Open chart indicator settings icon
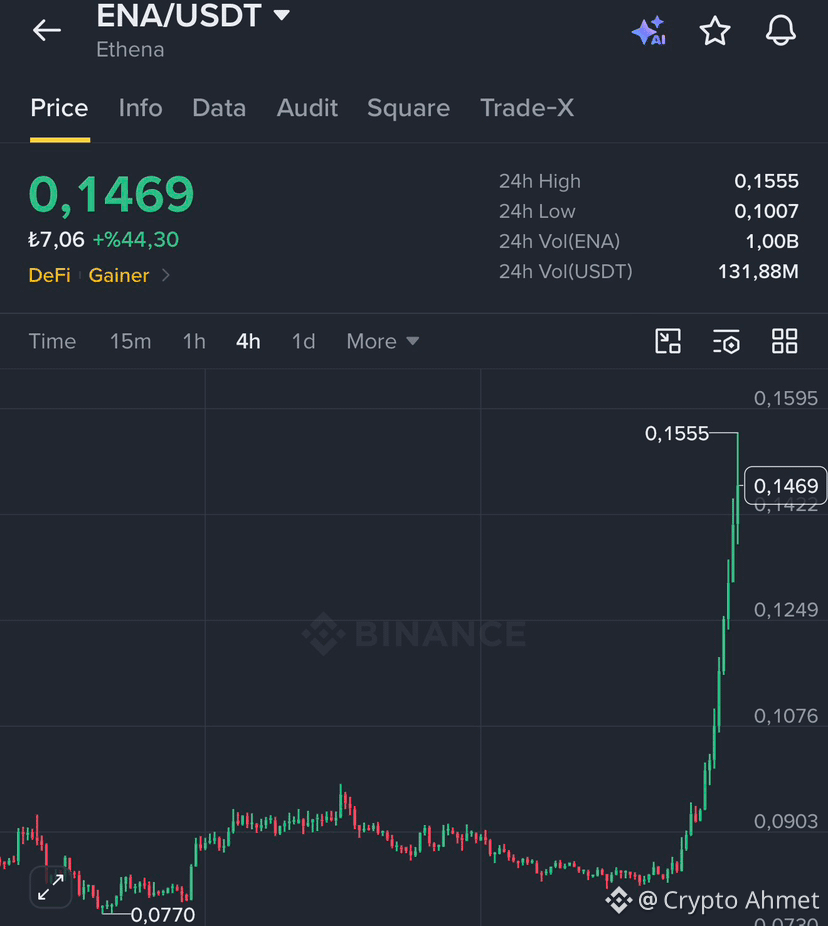 point(726,342)
